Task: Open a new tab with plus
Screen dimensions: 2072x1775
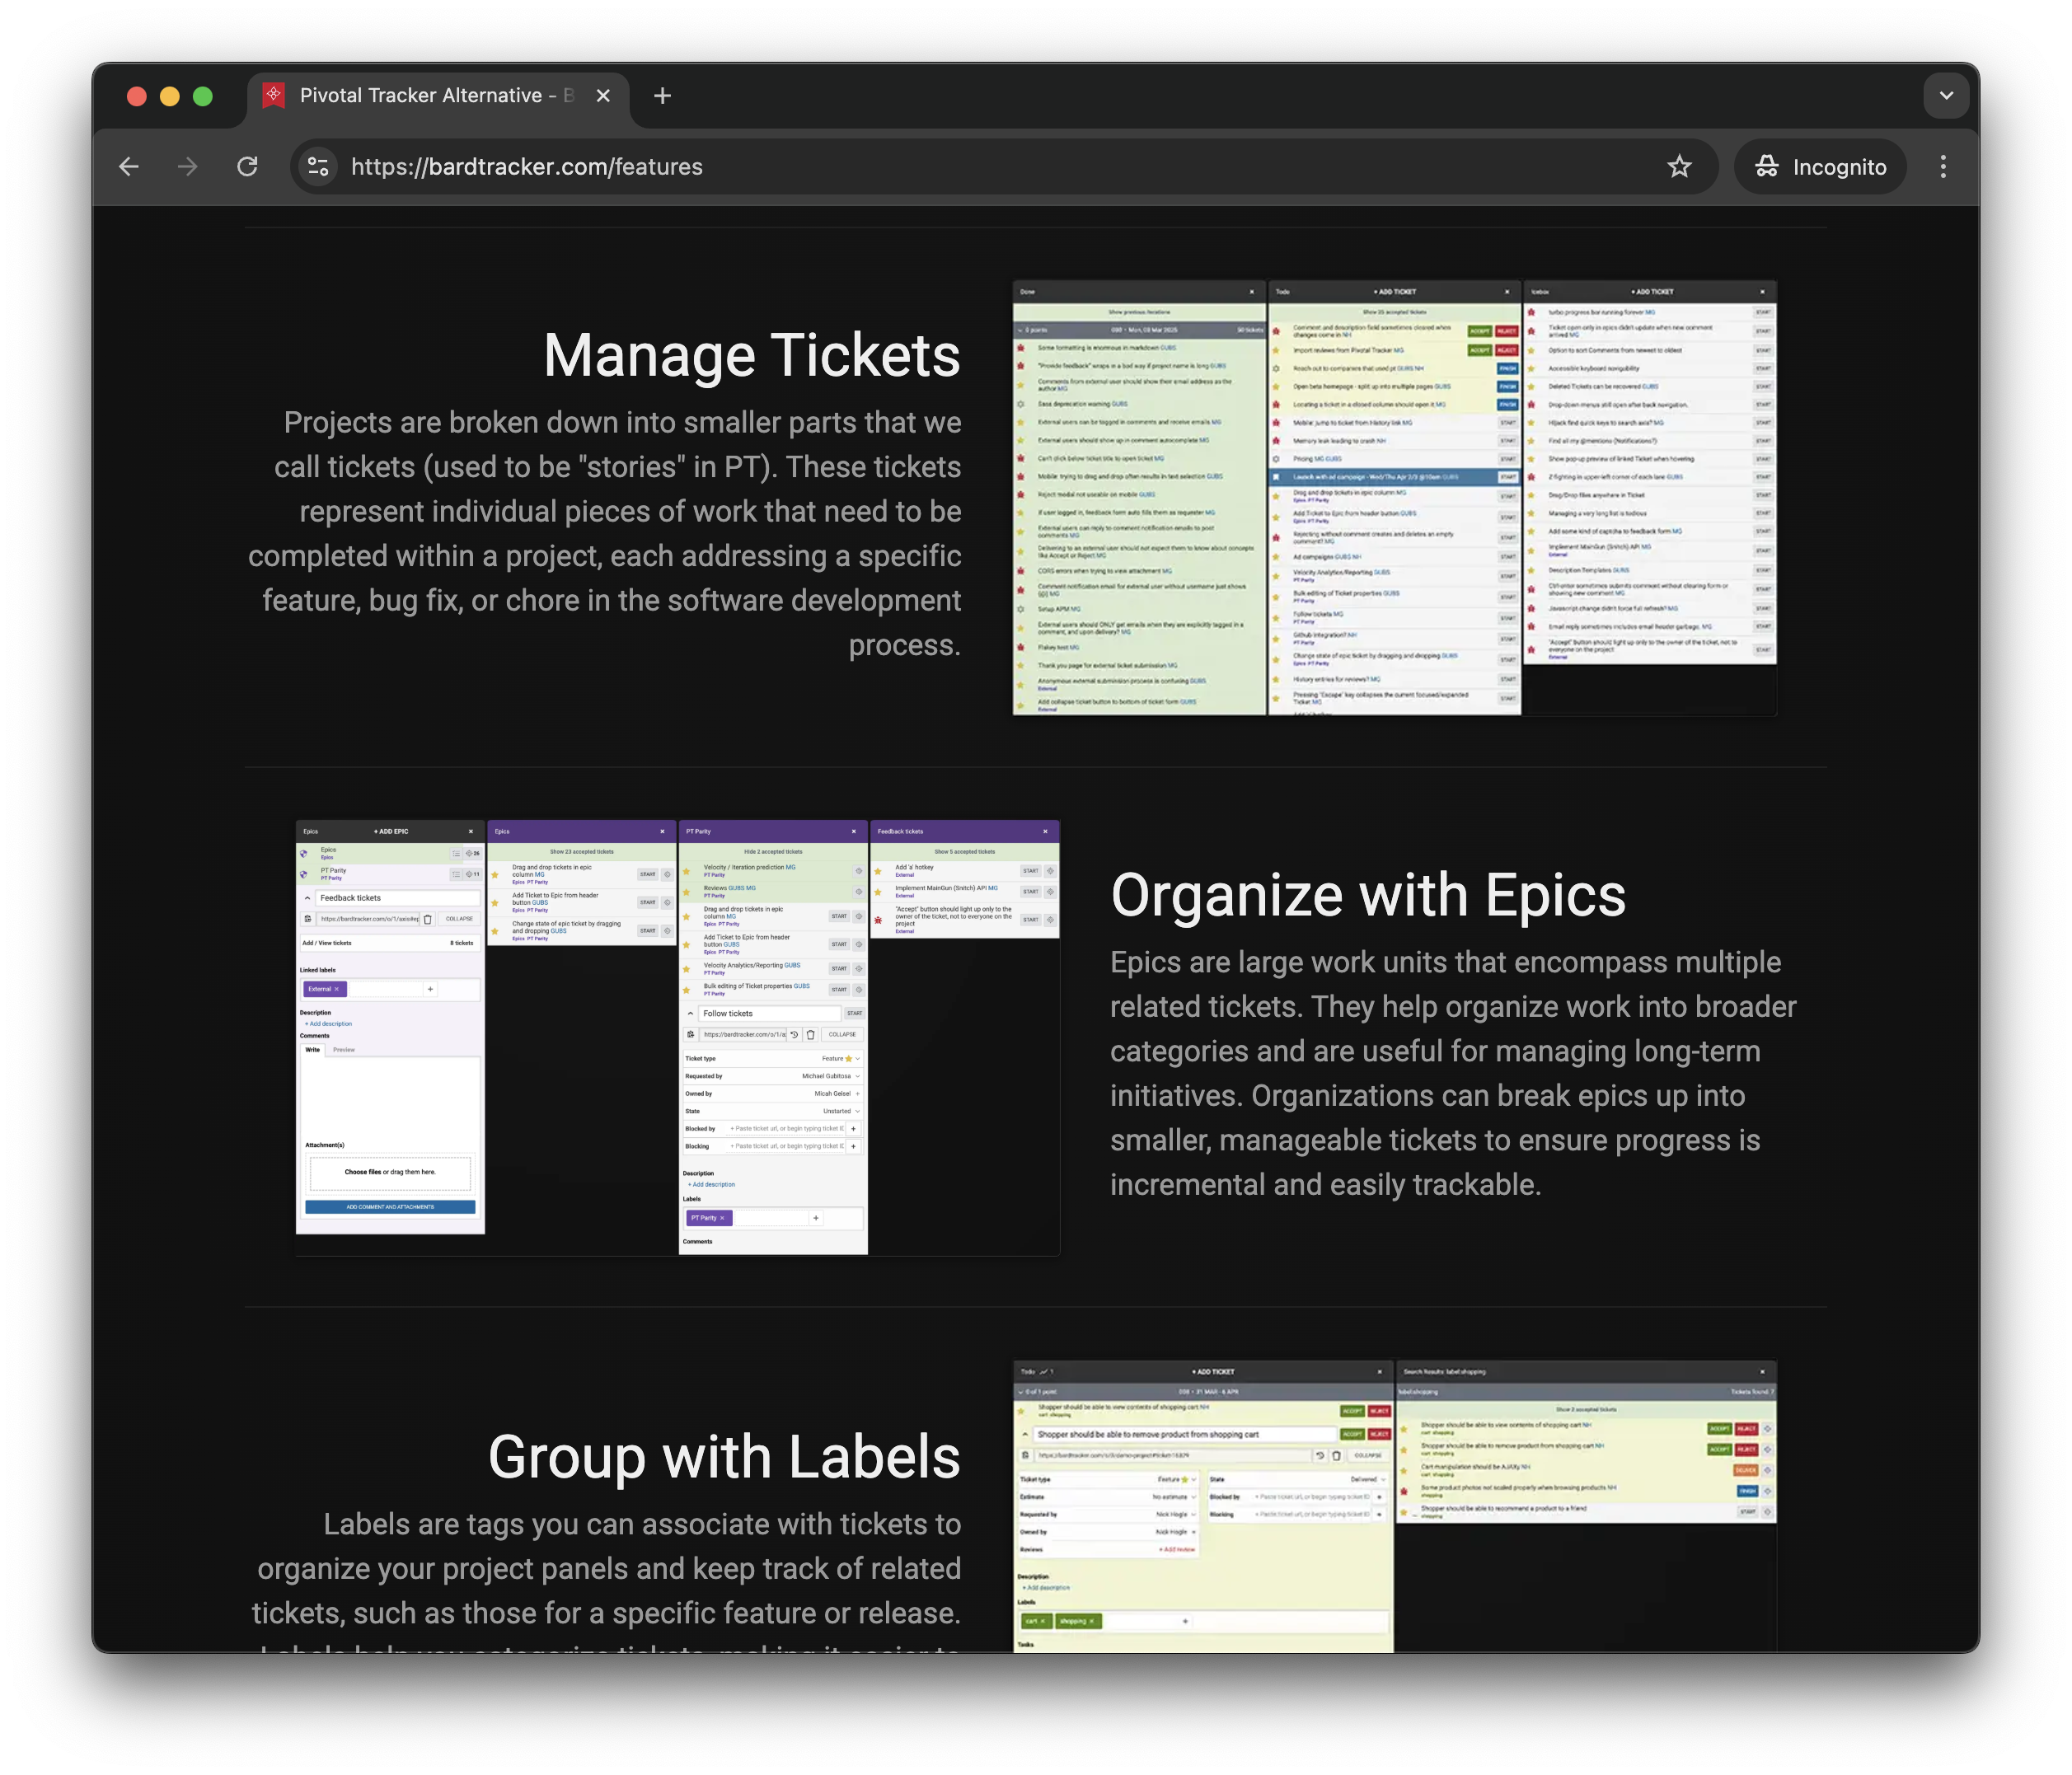Action: pyautogui.click(x=662, y=96)
